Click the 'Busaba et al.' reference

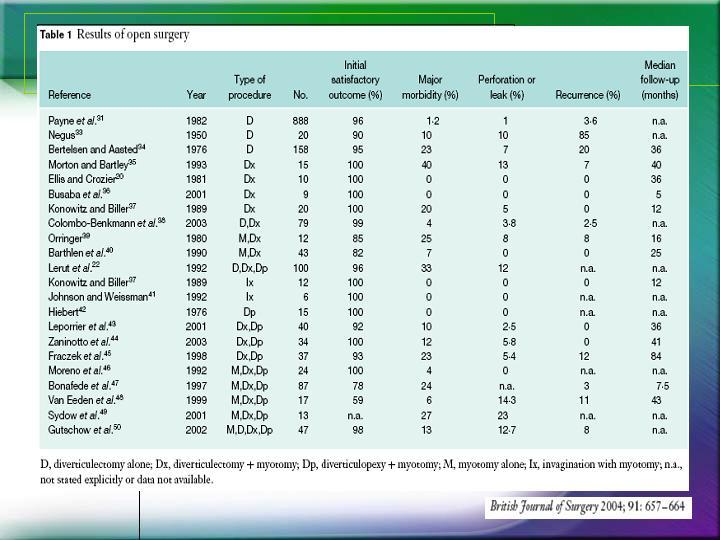pos(79,194)
